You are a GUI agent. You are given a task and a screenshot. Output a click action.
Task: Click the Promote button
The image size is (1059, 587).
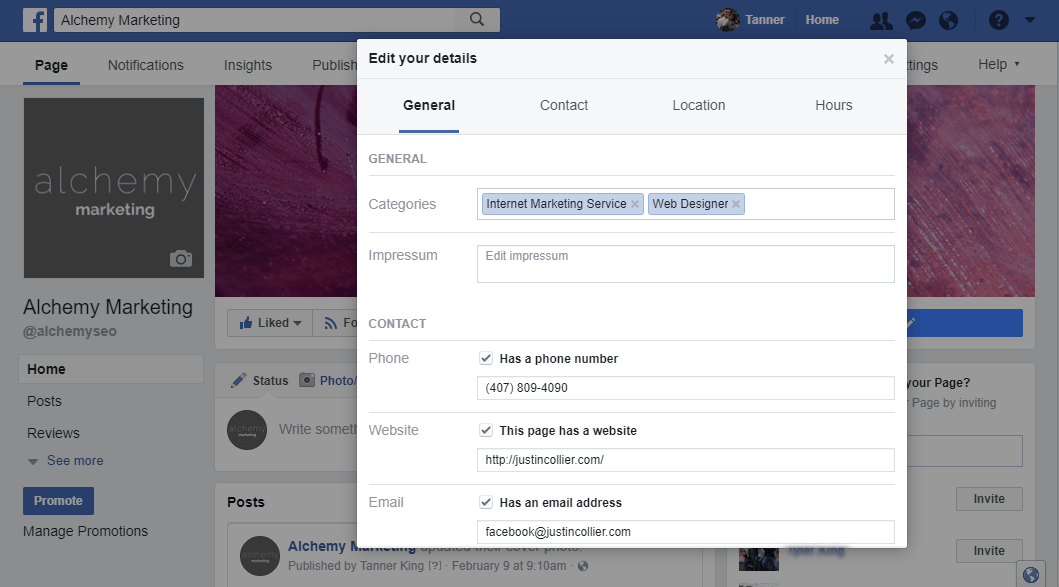[58, 501]
